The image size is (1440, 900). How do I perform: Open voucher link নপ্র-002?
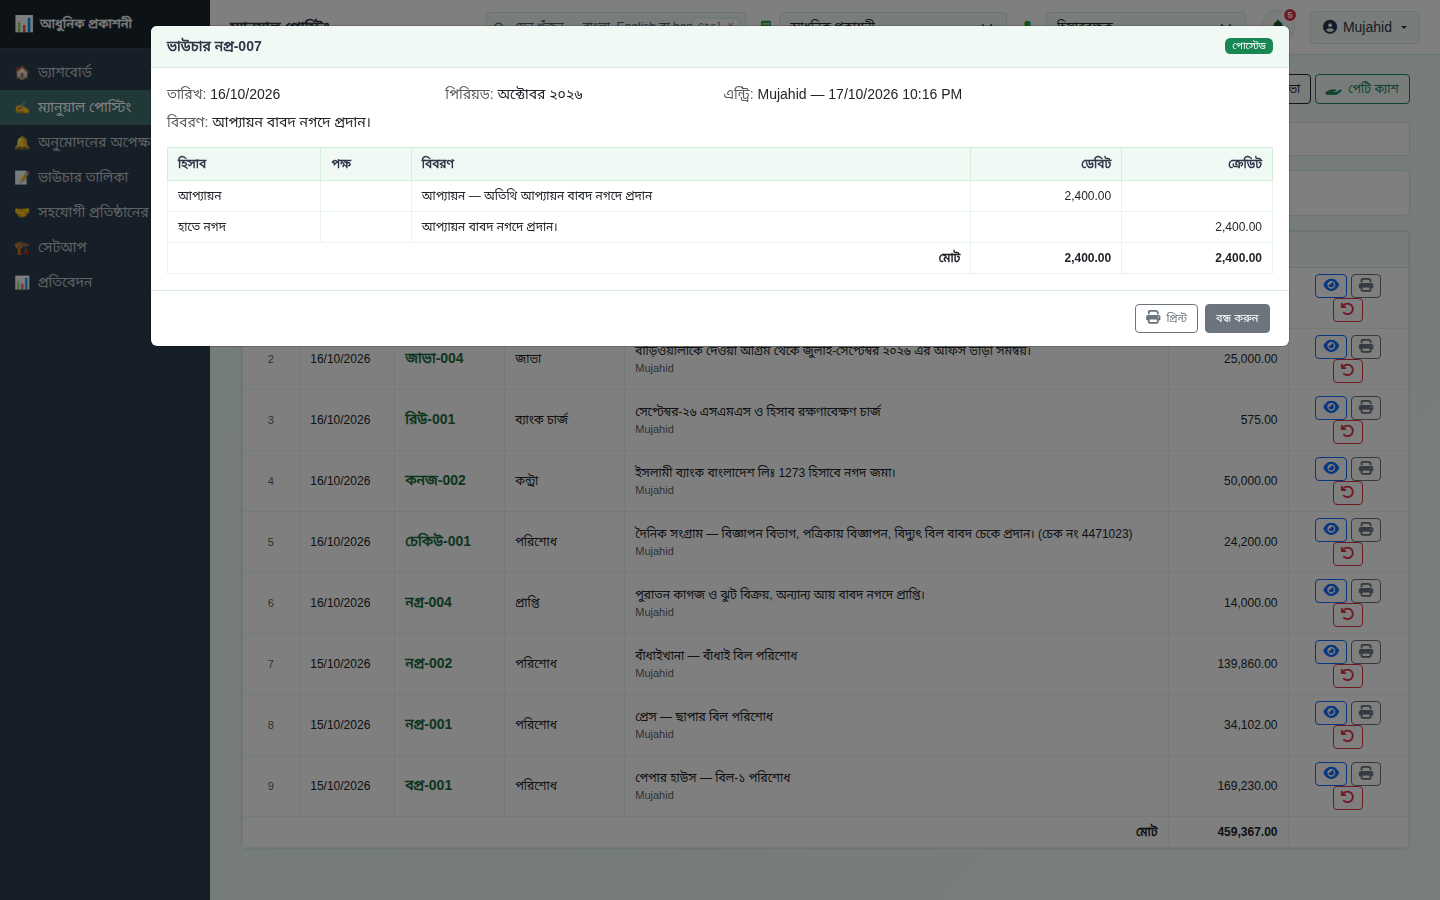coord(428,663)
